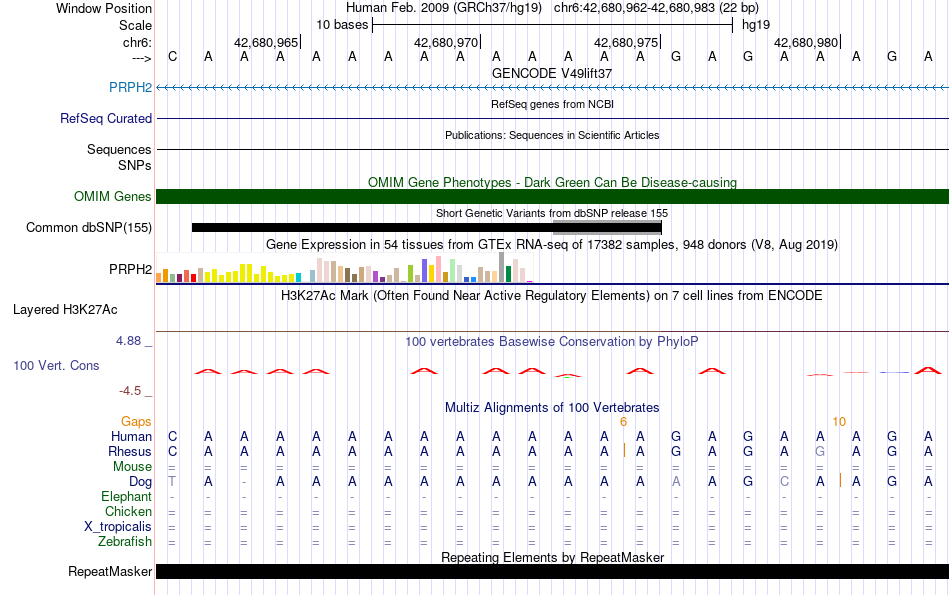The image size is (950, 595).
Task: Click the 100 Vert. Cons label
Action: click(x=56, y=365)
